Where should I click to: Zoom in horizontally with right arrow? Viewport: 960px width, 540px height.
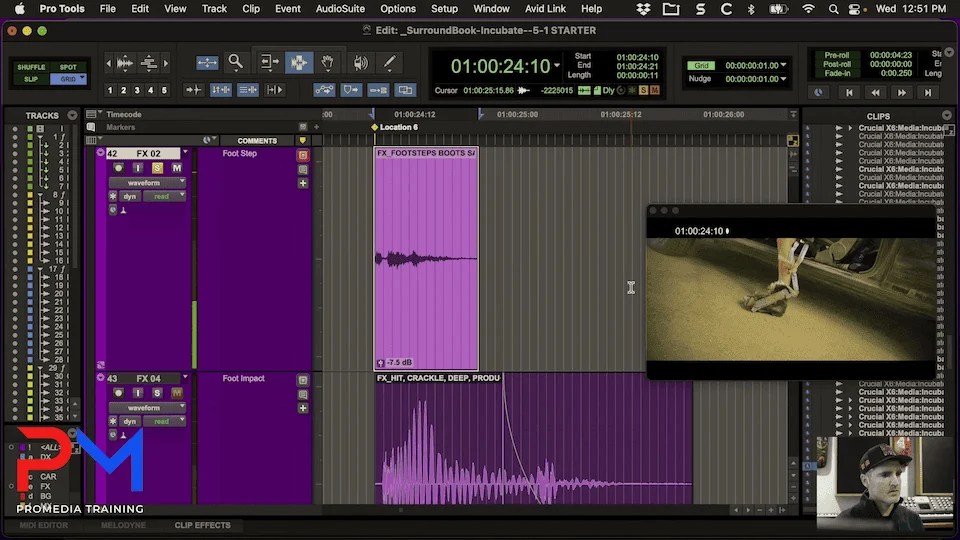pos(165,62)
